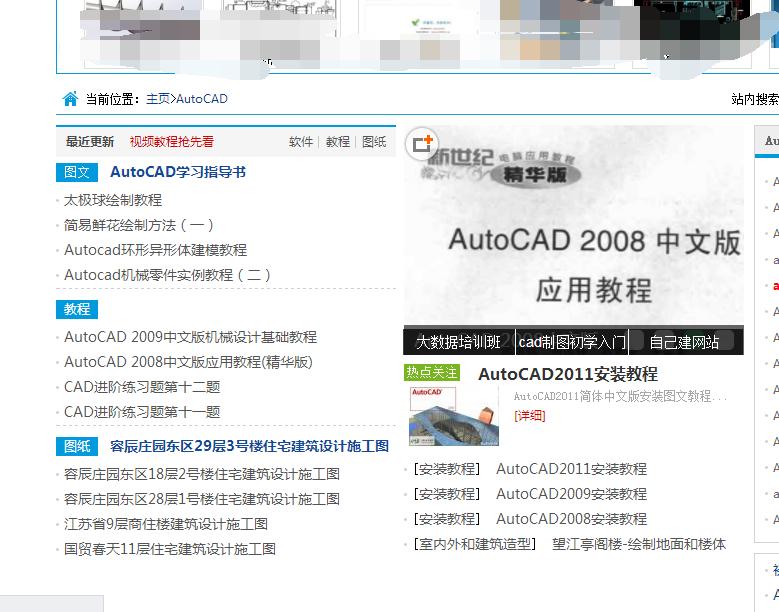Click the 图纸 blue category label
This screenshot has height=612, width=779.
[x=77, y=447]
